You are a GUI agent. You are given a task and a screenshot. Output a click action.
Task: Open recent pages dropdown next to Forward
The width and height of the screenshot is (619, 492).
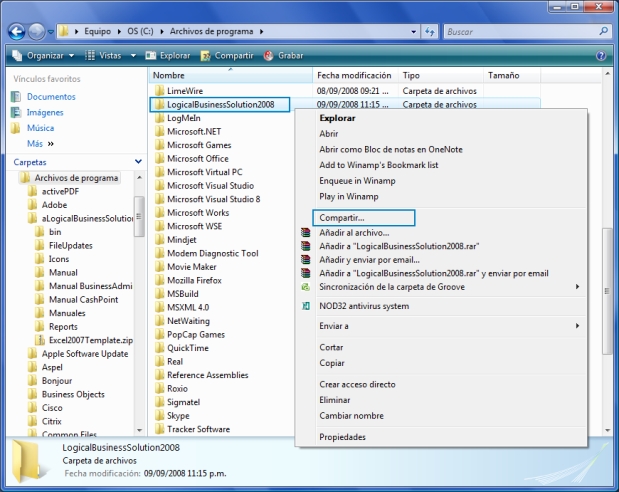(x=51, y=32)
